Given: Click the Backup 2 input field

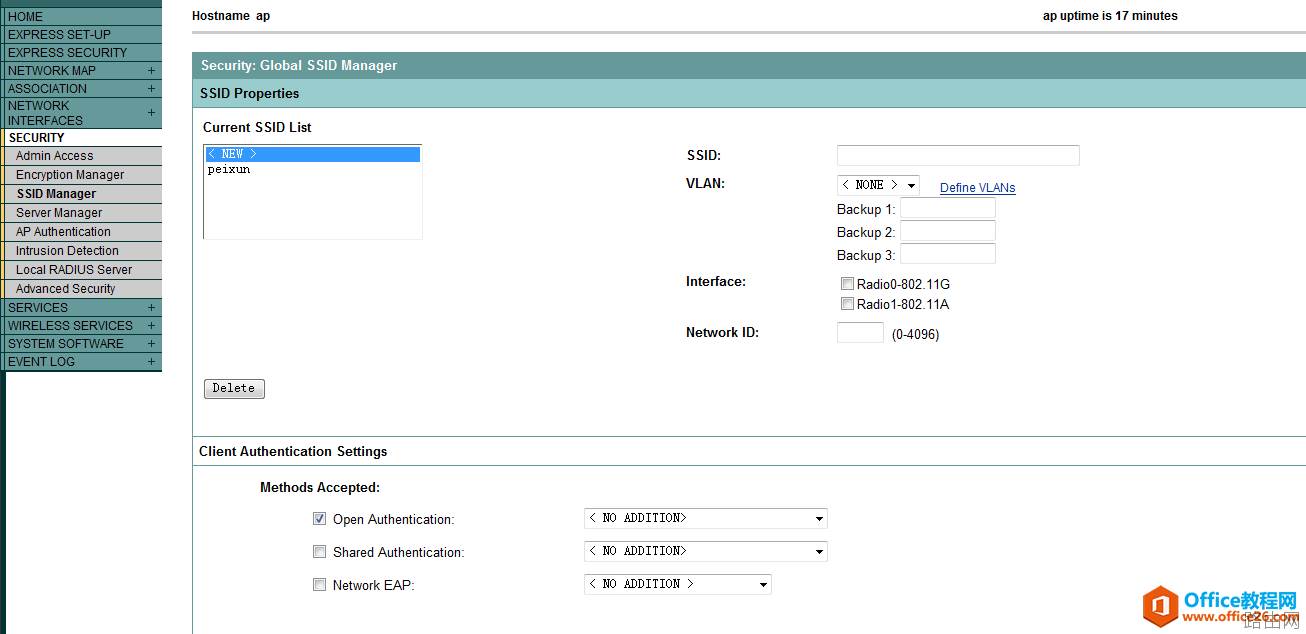Looking at the screenshot, I should click(948, 231).
